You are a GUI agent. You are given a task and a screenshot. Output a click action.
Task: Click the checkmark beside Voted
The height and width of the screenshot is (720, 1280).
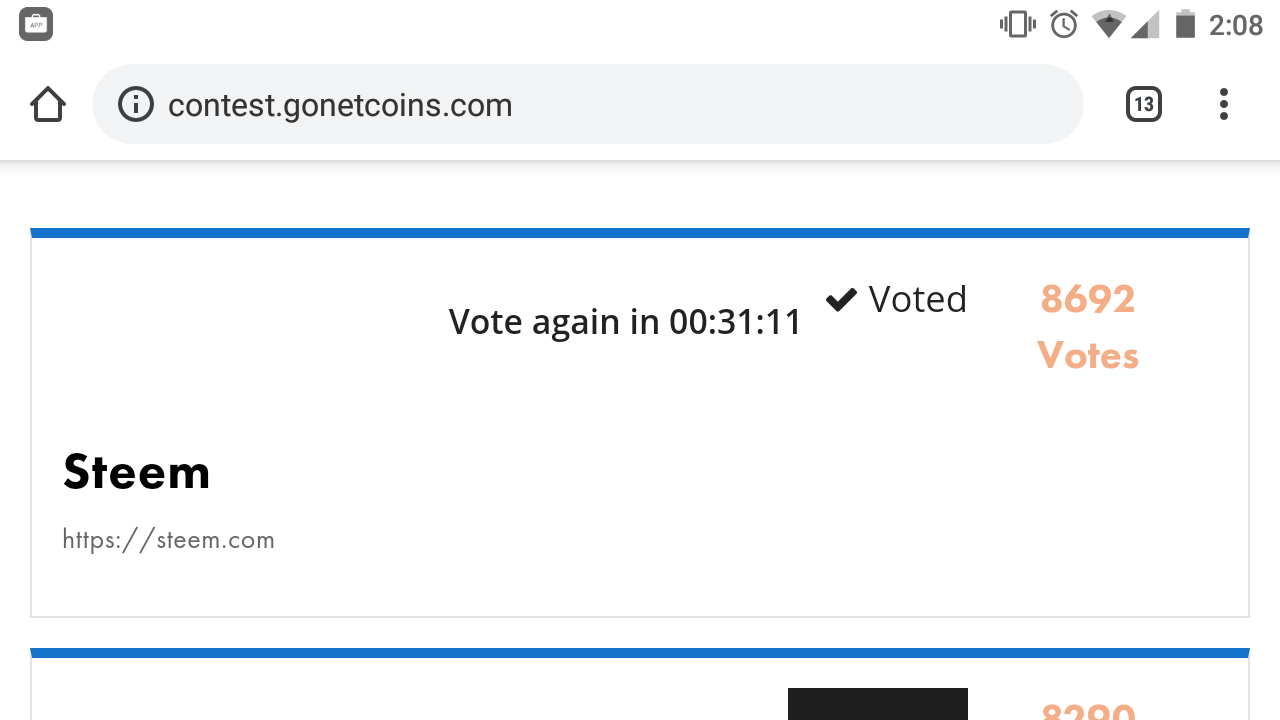pos(841,299)
